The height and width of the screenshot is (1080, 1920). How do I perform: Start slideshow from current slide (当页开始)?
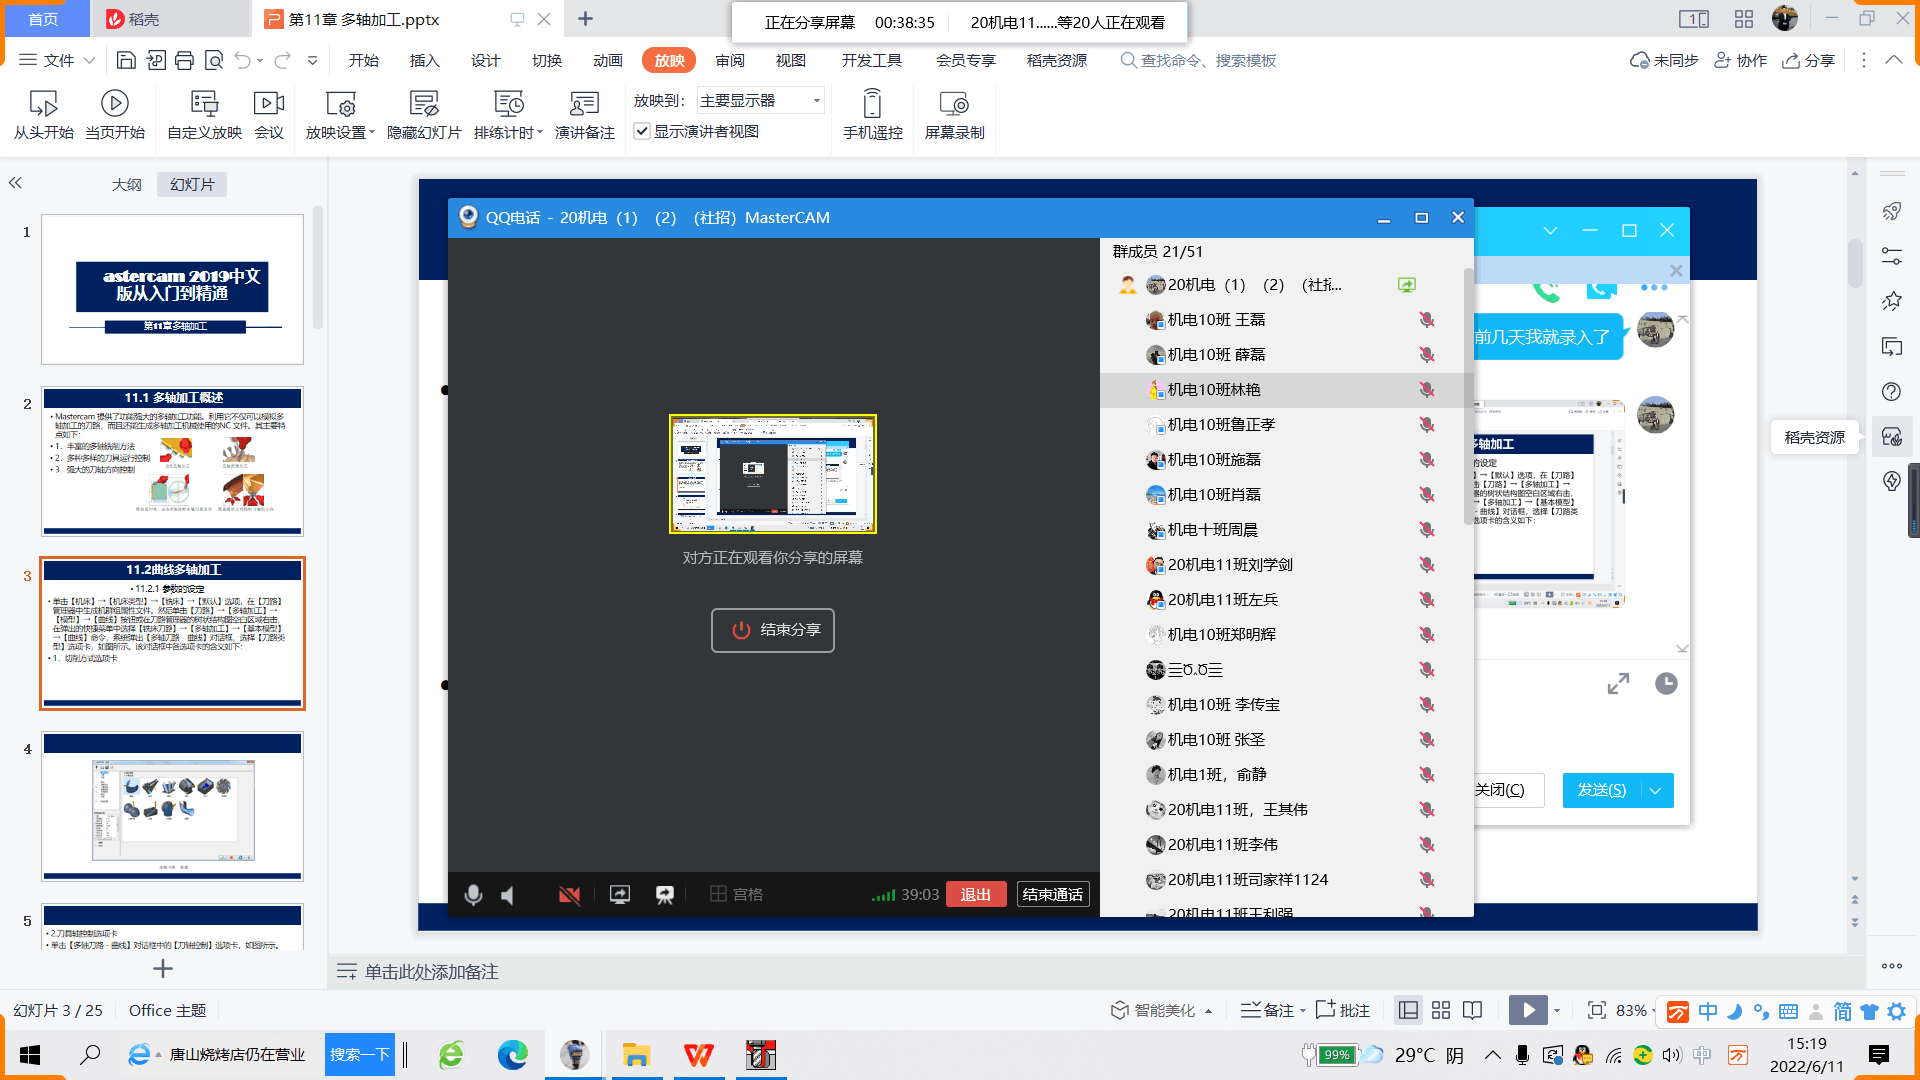point(114,104)
